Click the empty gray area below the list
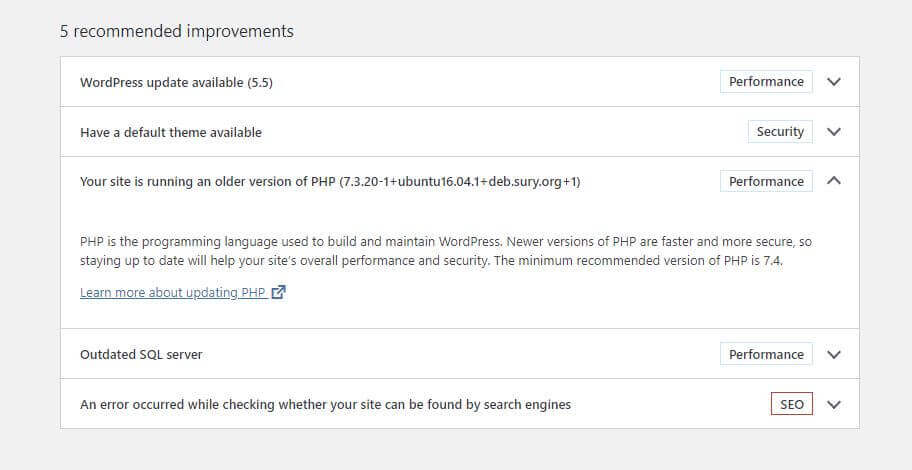 pyautogui.click(x=456, y=450)
